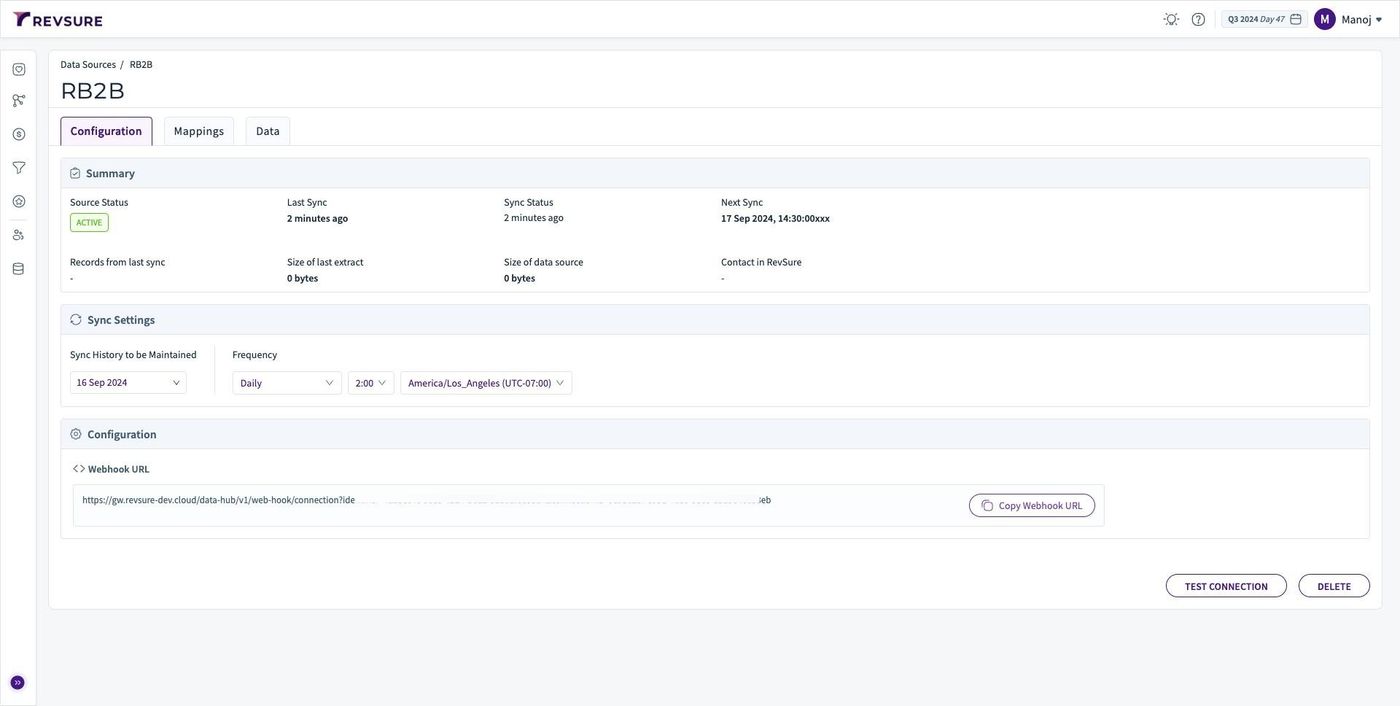The image size is (1400, 706).
Task: Open America/Los_Angeles timezone dropdown
Action: (486, 383)
